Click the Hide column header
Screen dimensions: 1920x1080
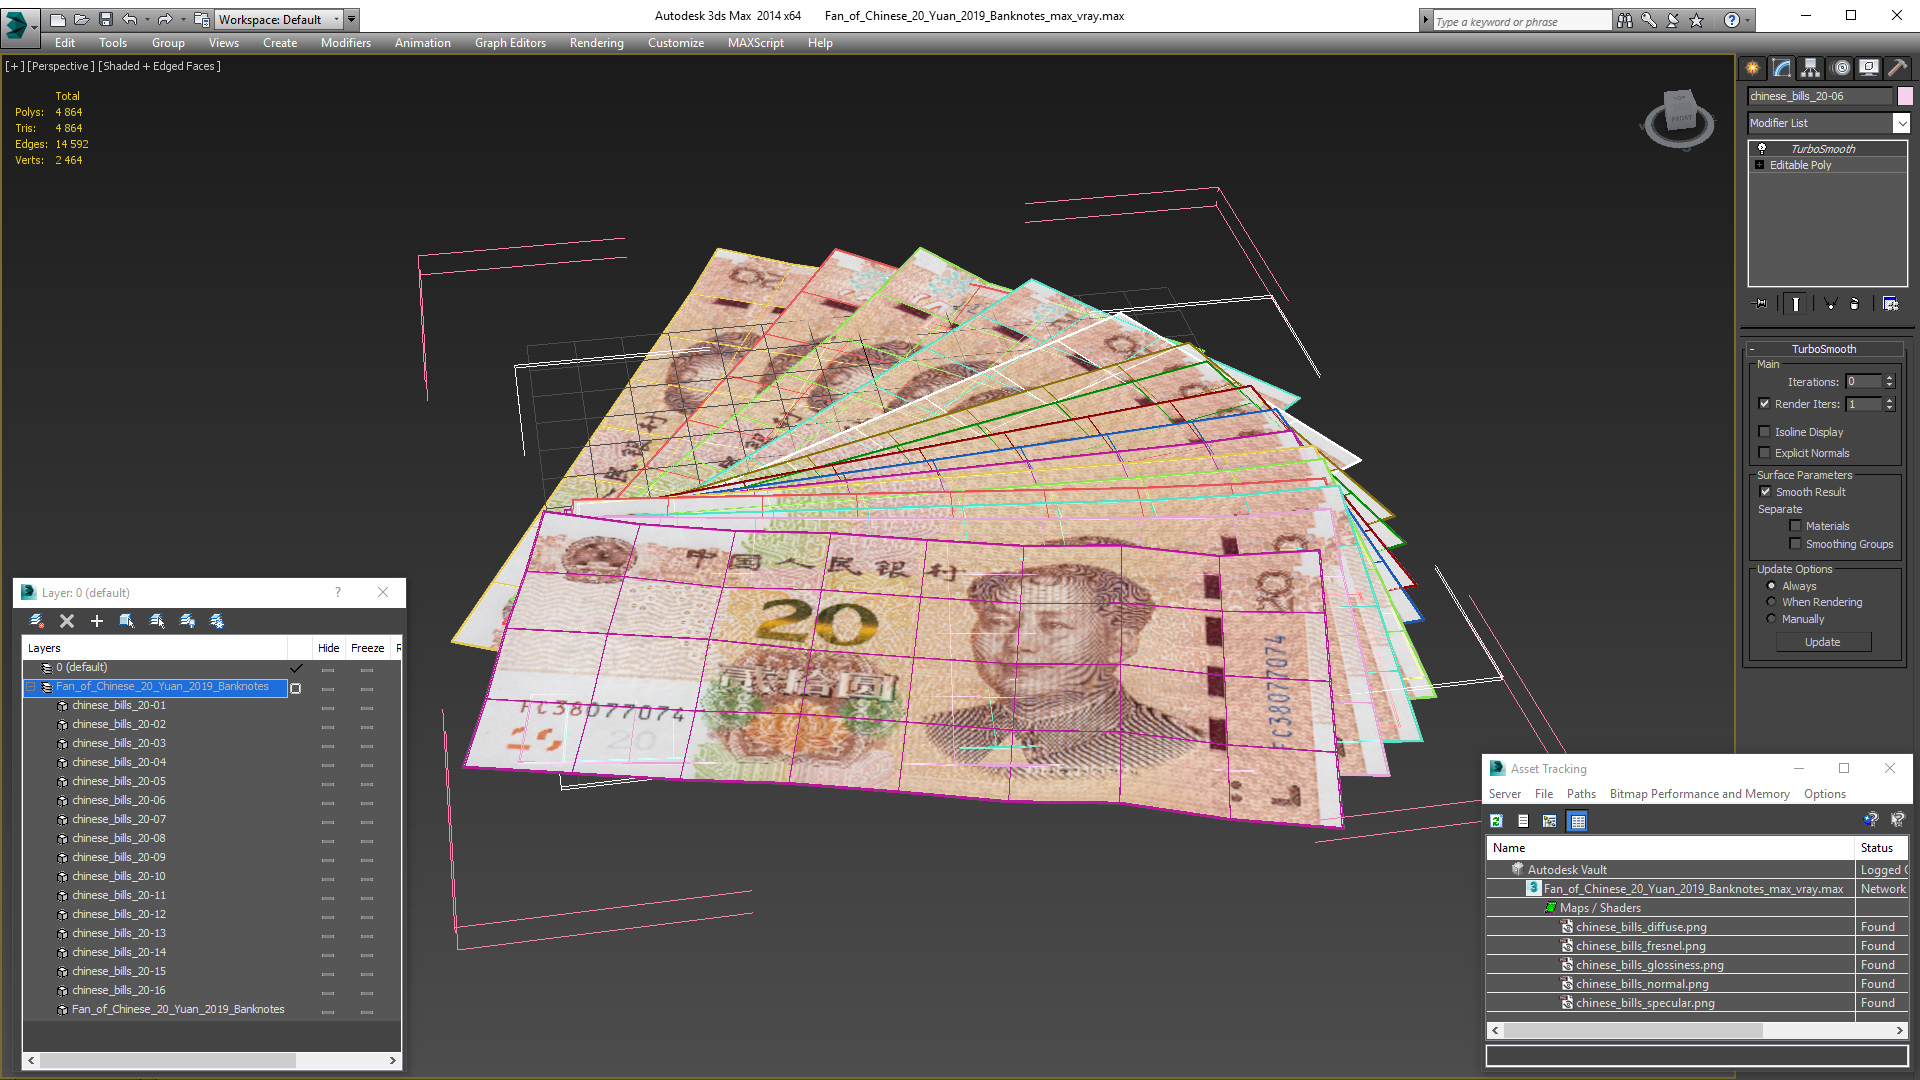(328, 648)
